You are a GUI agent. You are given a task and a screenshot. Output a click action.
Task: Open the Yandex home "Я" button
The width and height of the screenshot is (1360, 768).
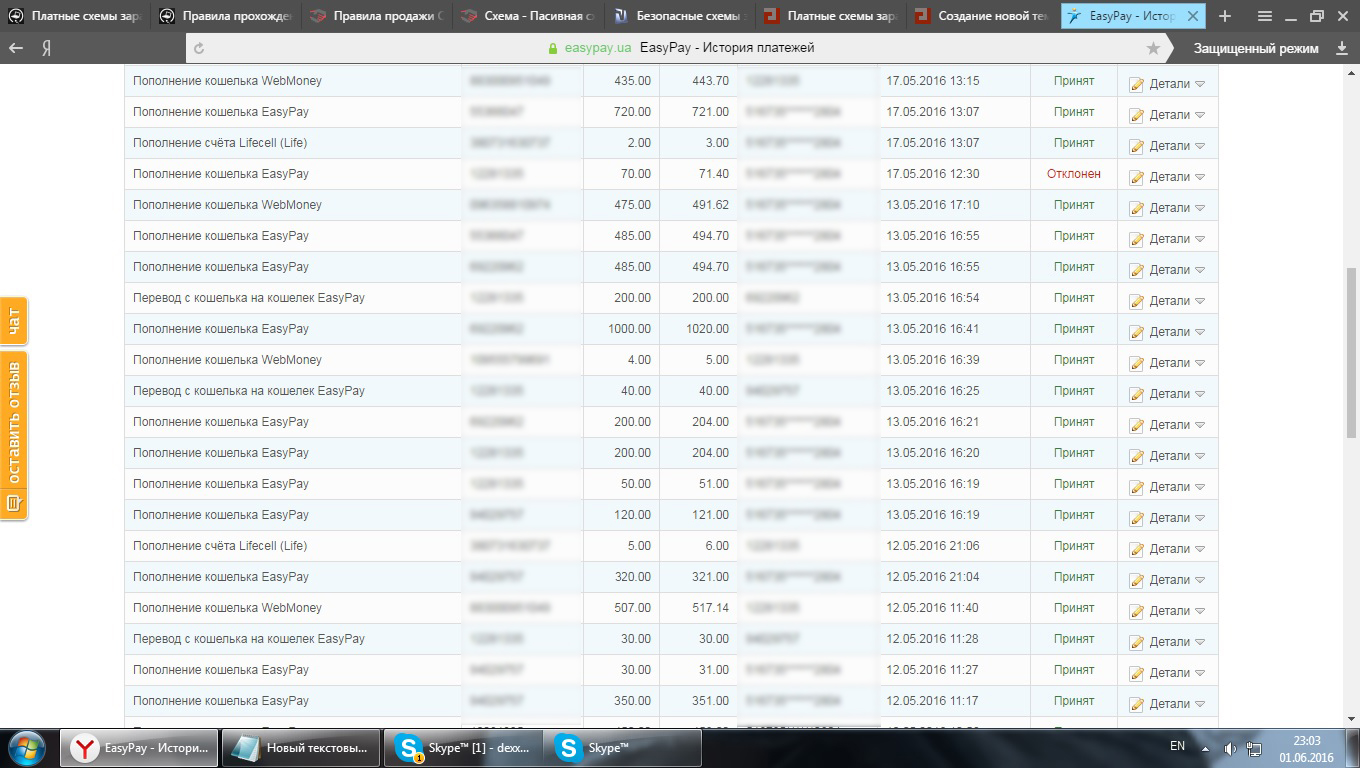click(x=47, y=48)
